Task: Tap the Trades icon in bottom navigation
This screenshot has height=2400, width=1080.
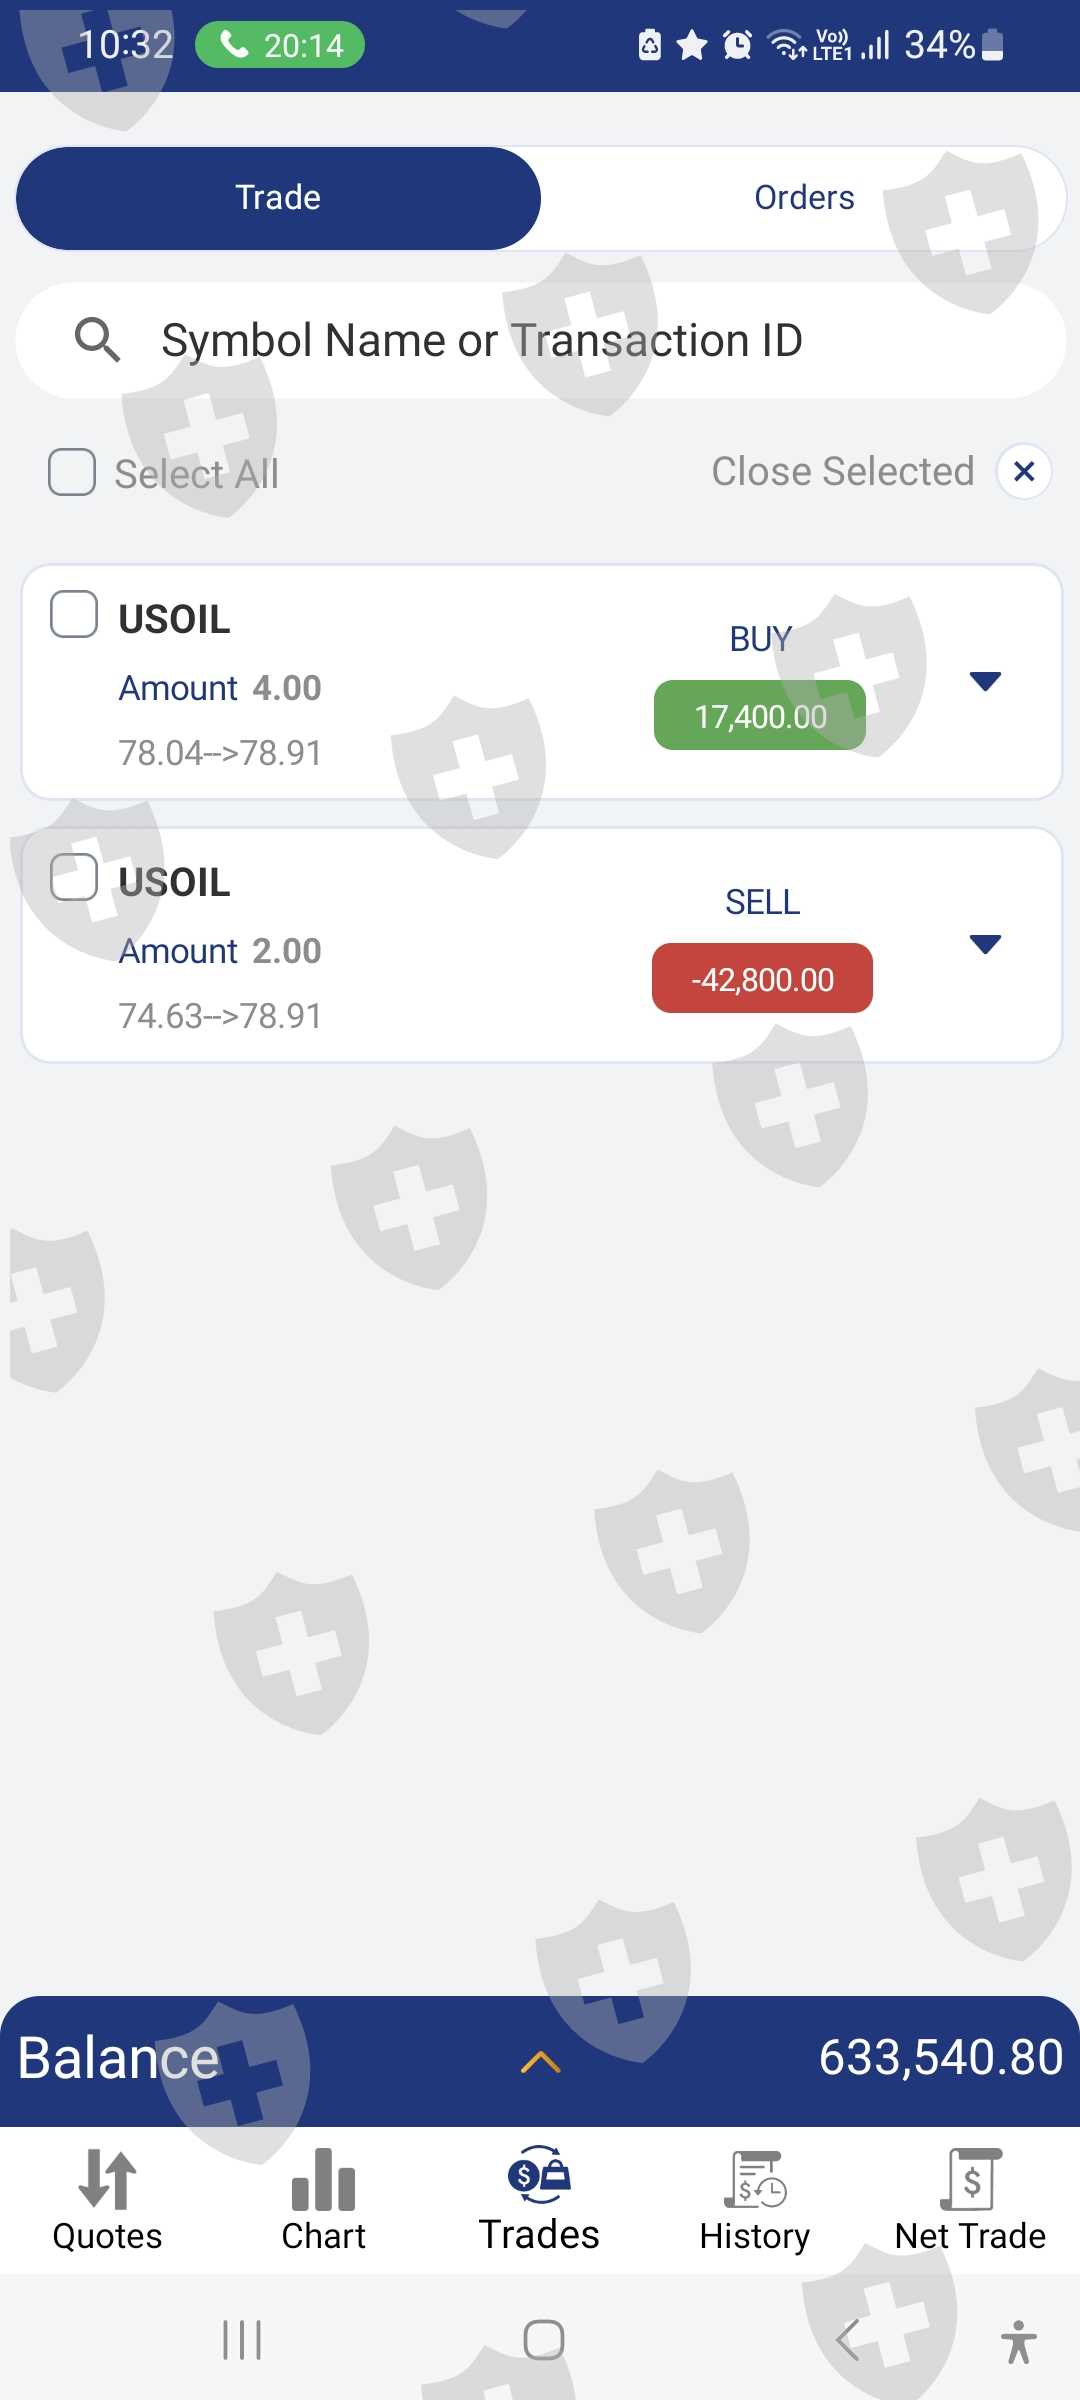Action: pyautogui.click(x=539, y=2176)
